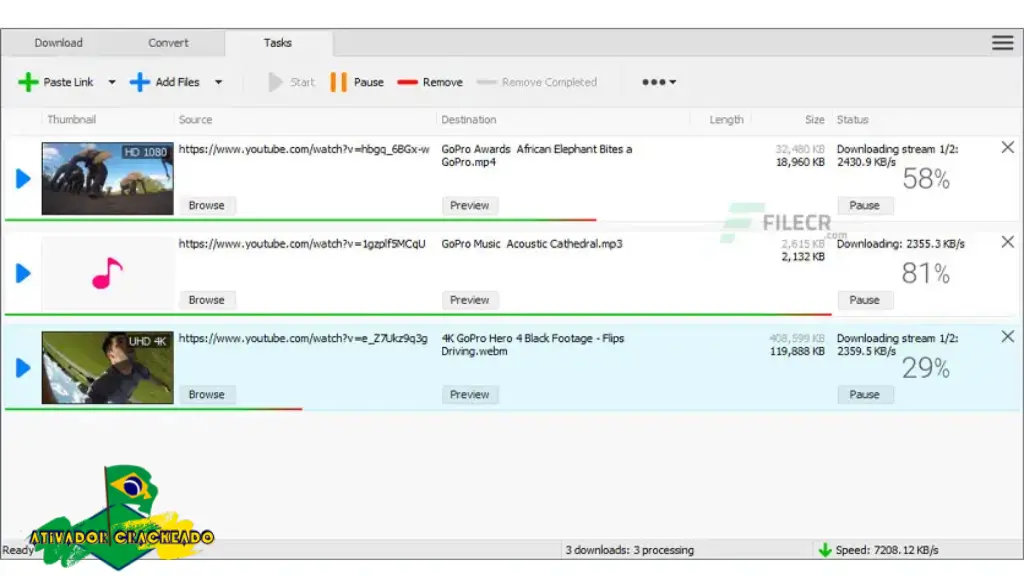Click the Start label in toolbar
The width and height of the screenshot is (1024, 576).
point(302,82)
